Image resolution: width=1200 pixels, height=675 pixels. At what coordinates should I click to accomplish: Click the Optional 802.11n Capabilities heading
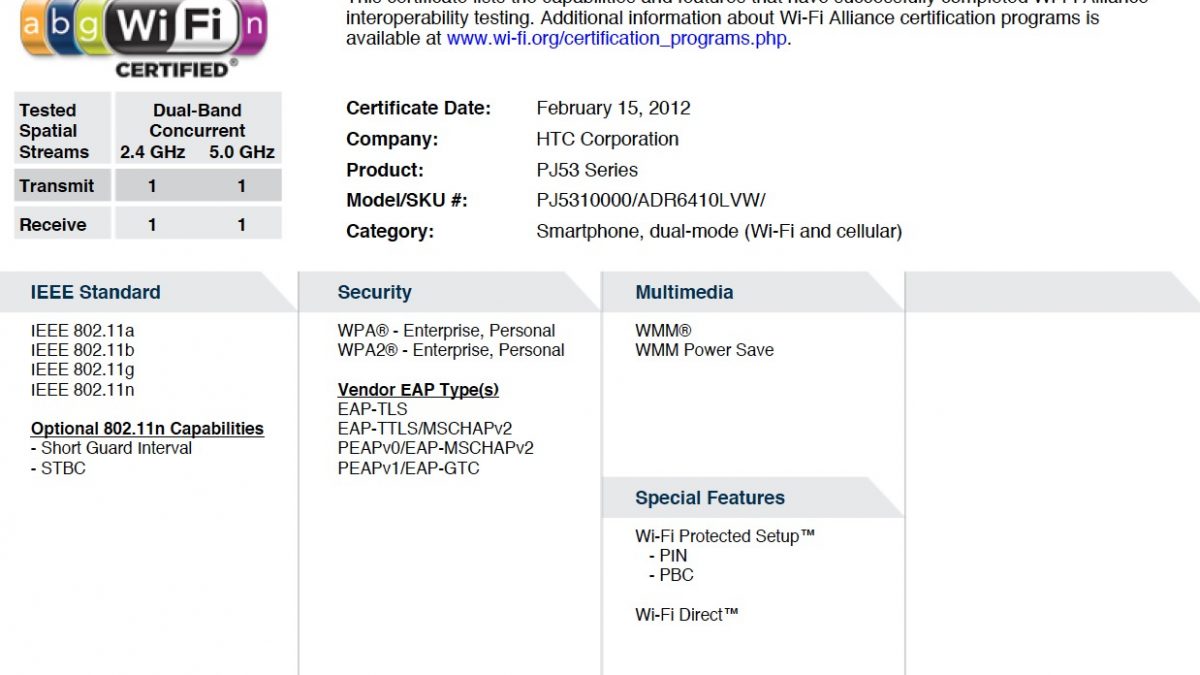147,429
